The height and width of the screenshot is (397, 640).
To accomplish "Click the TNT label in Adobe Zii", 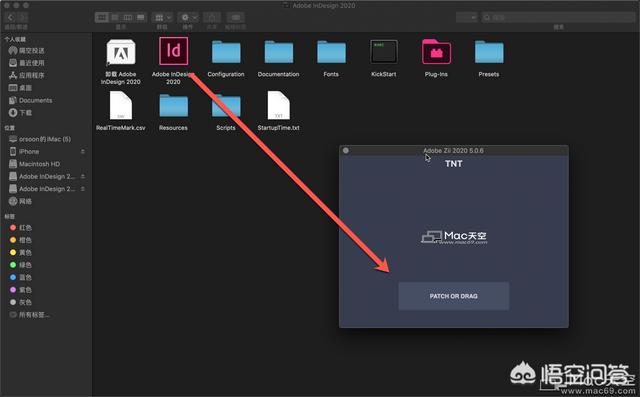I will tap(453, 164).
